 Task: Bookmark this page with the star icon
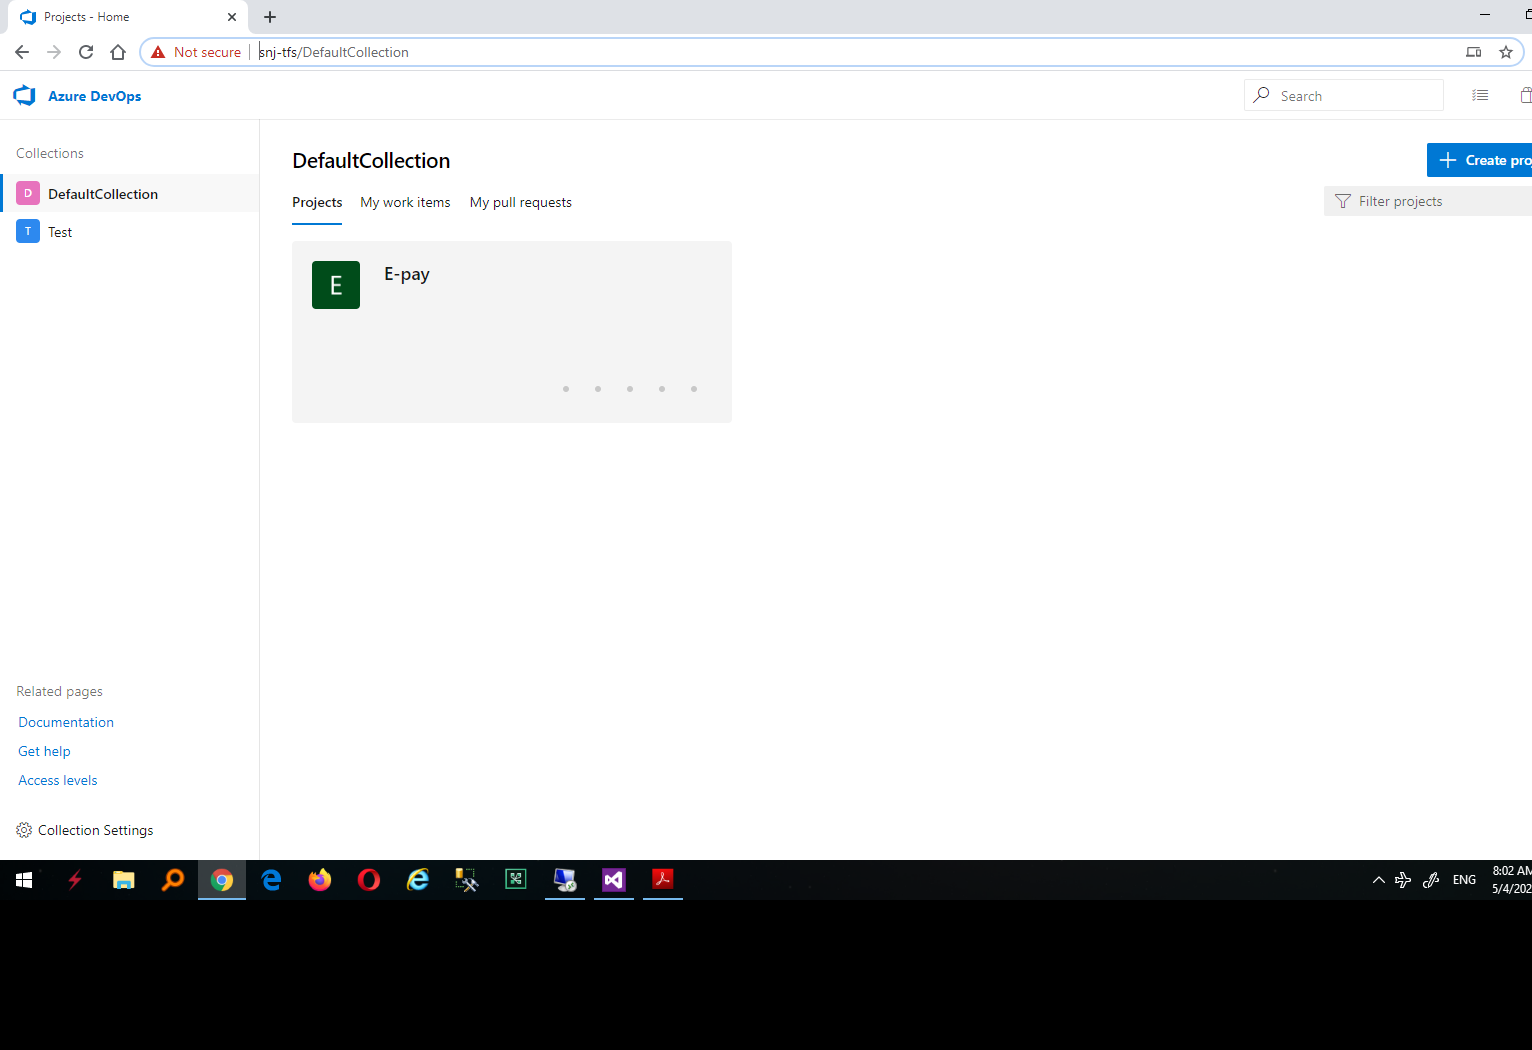tap(1506, 52)
